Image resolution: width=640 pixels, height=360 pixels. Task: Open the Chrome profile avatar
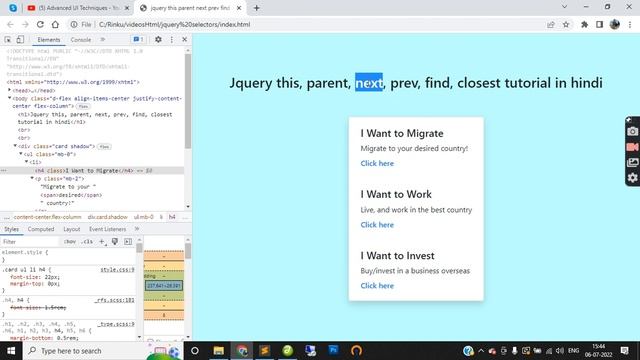pos(615,24)
